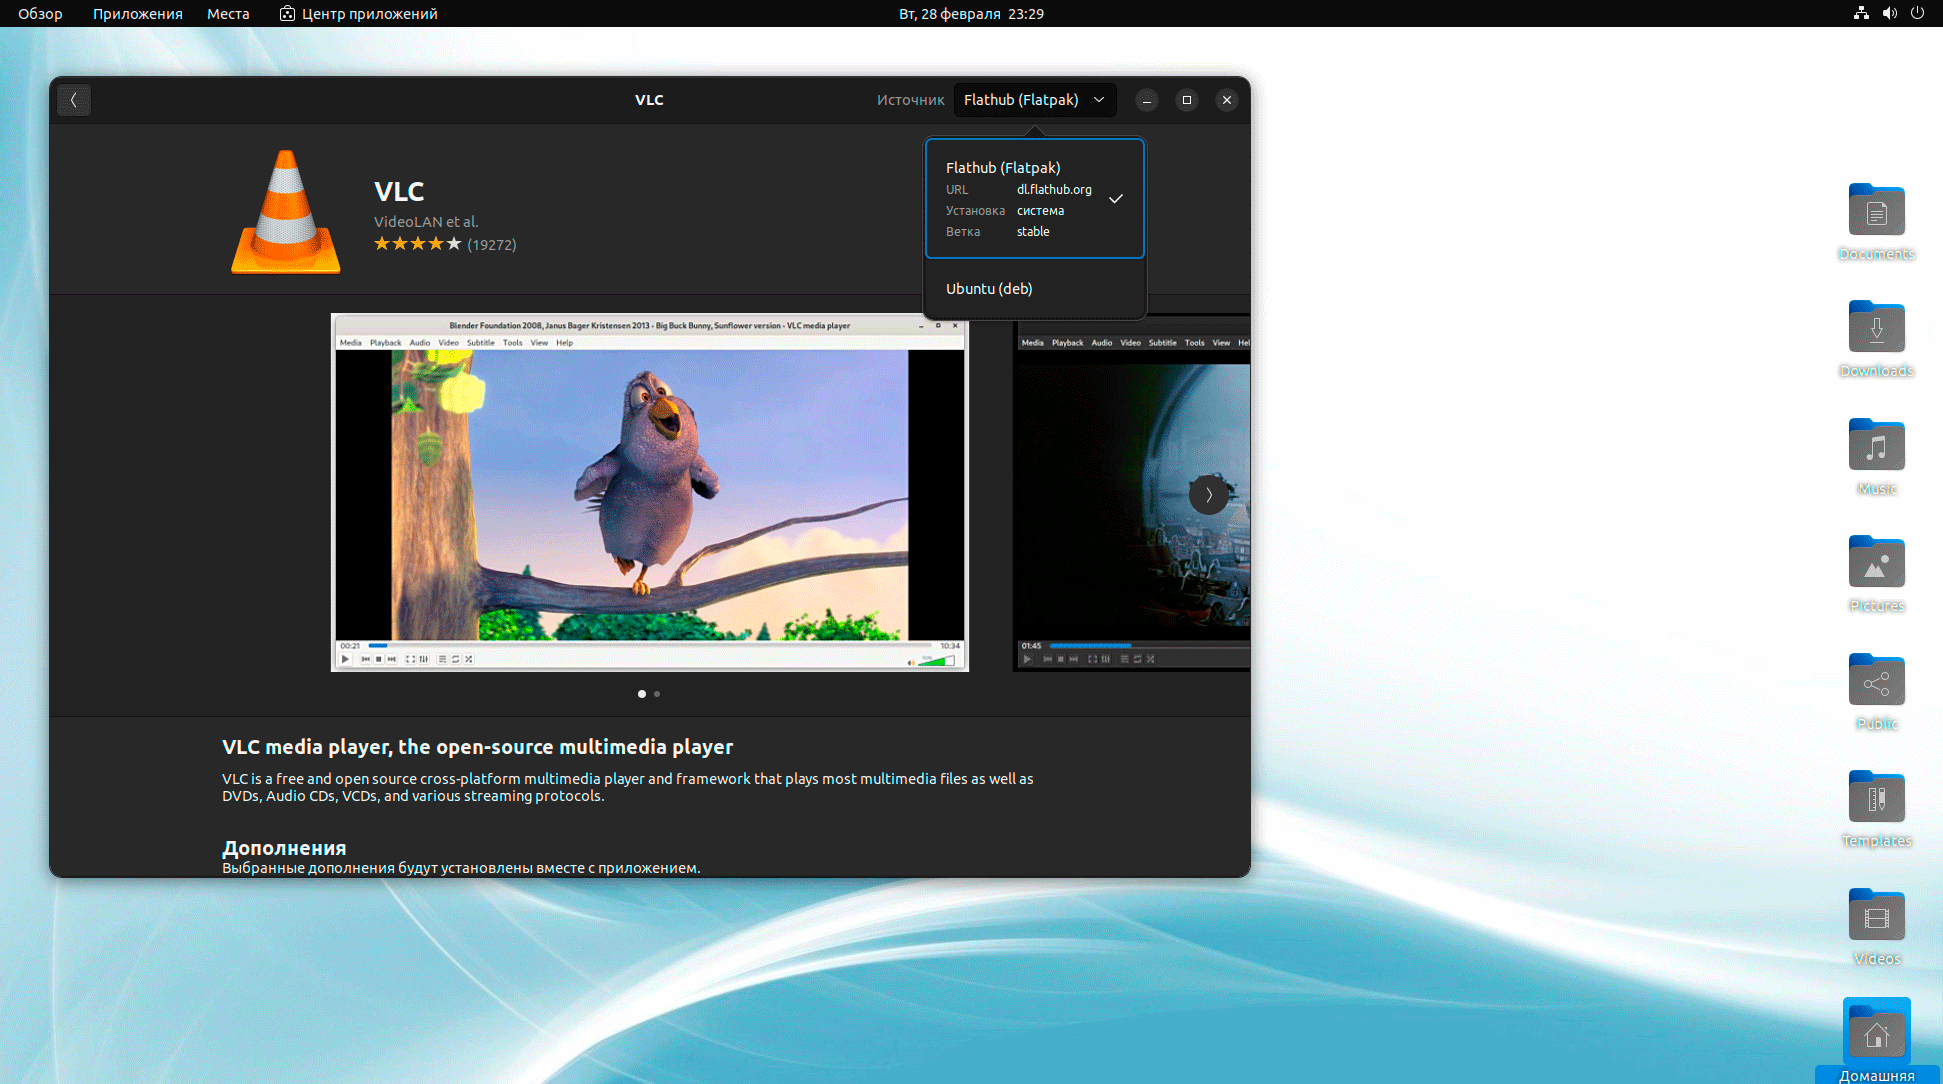Click the Big Buck Bunny screenshot thumbnail
Image resolution: width=1943 pixels, height=1084 pixels.
649,493
